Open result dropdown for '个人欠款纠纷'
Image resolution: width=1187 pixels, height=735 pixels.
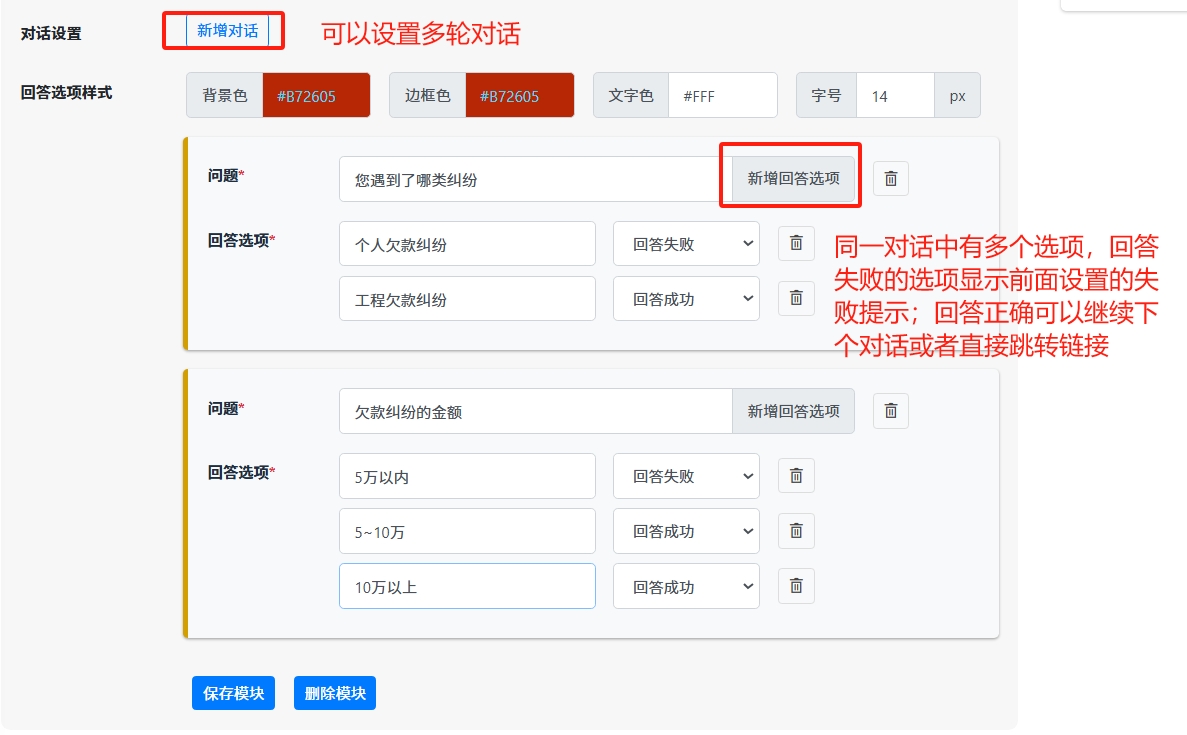click(686, 243)
